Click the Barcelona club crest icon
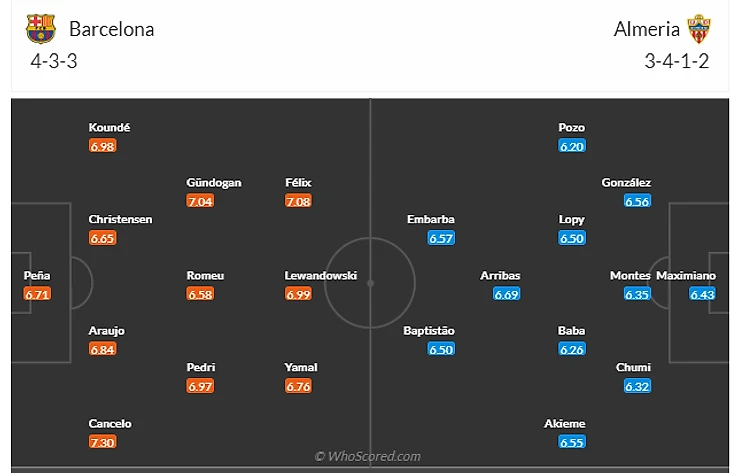This screenshot has width=730, height=473. coord(41,29)
